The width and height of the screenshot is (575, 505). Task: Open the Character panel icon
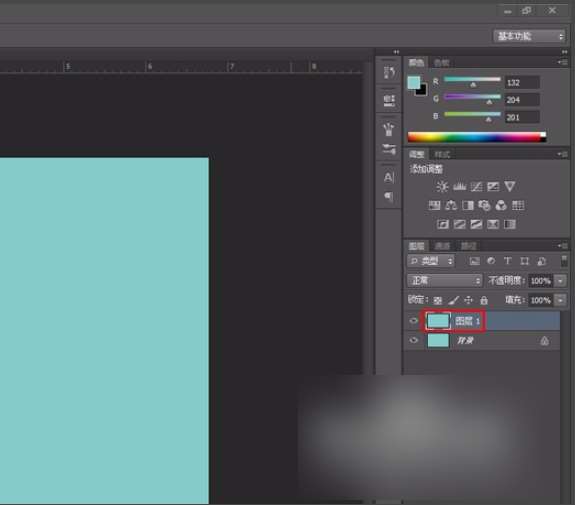(389, 178)
